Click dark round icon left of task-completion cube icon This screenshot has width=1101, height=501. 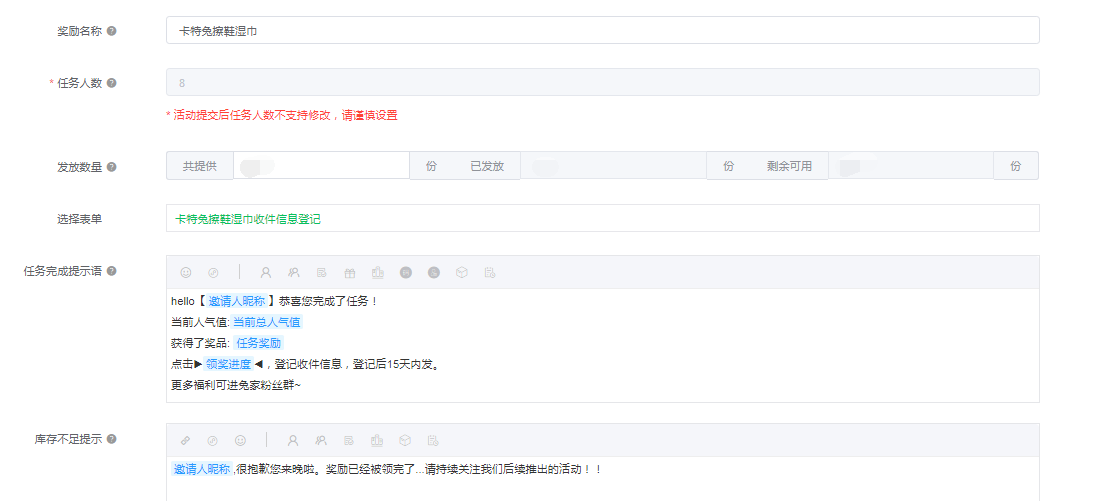434,272
